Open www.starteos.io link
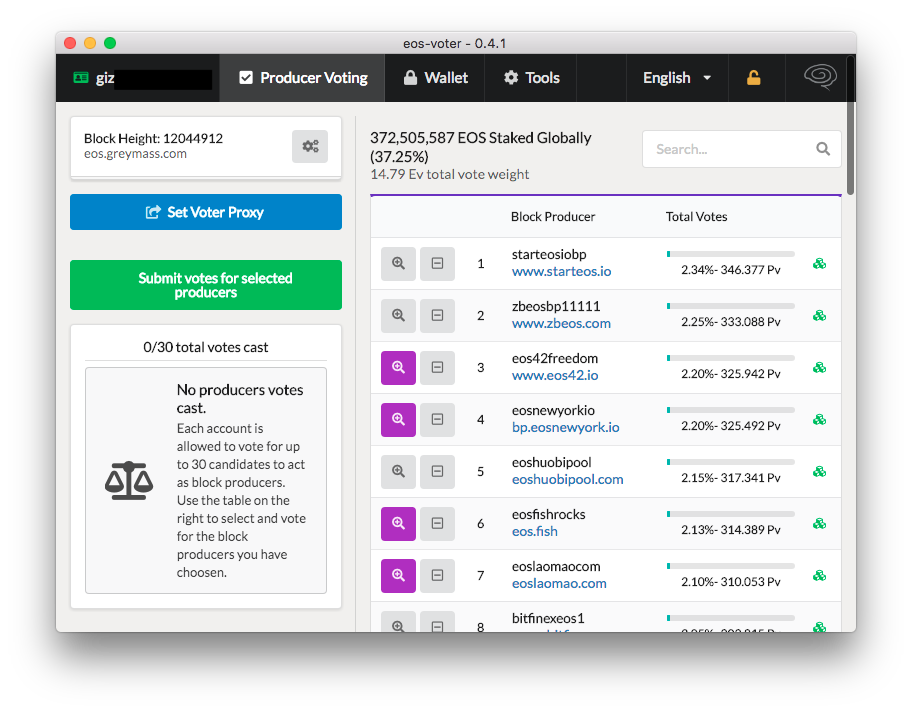The height and width of the screenshot is (712, 912). 561,272
